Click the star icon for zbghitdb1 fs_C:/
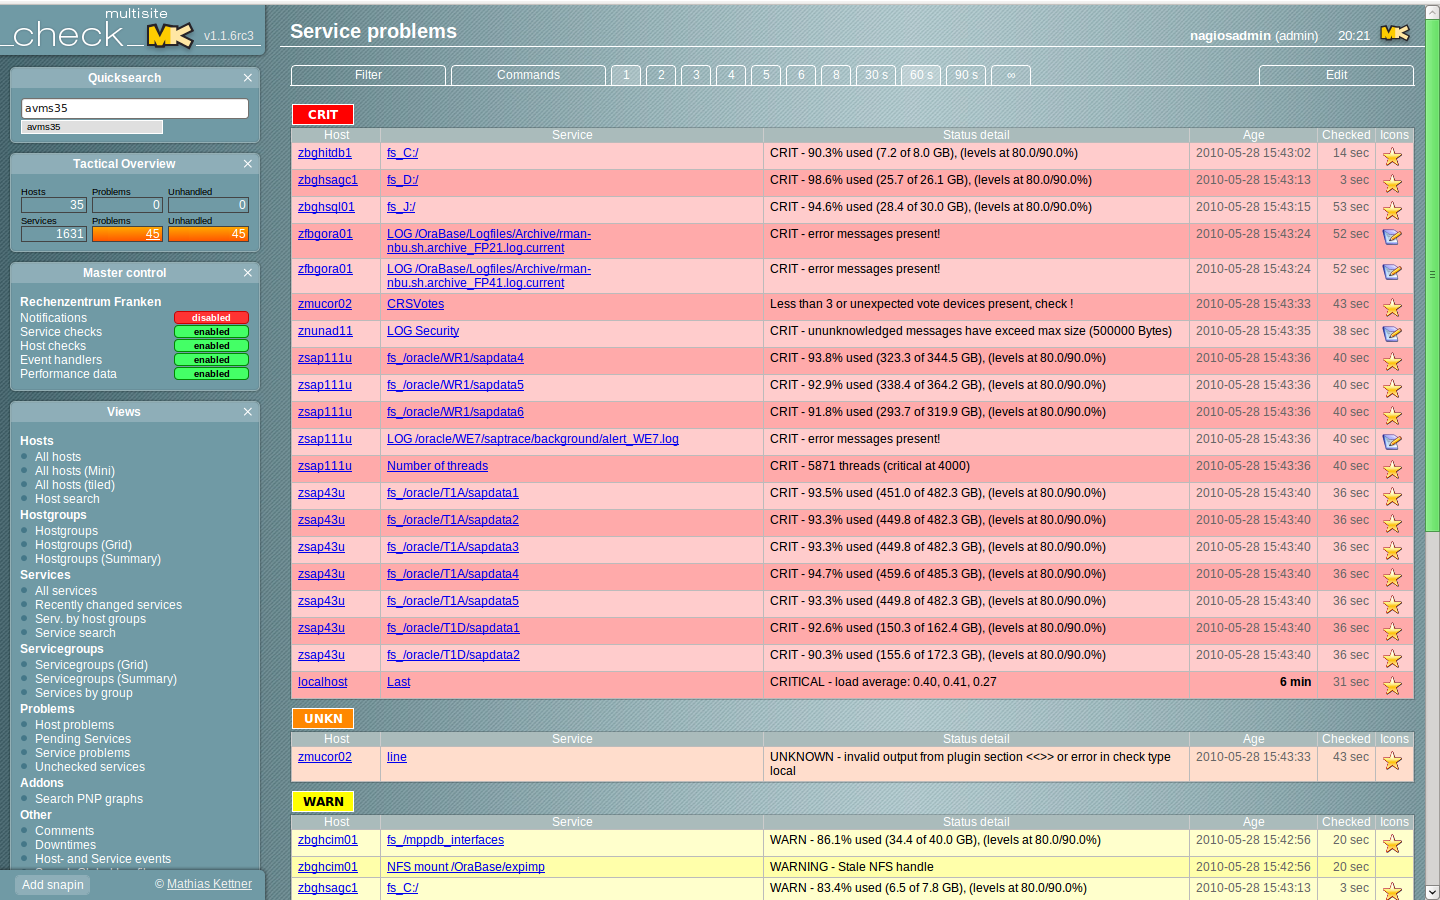Screen dimensions: 1440x900 [x=1392, y=156]
